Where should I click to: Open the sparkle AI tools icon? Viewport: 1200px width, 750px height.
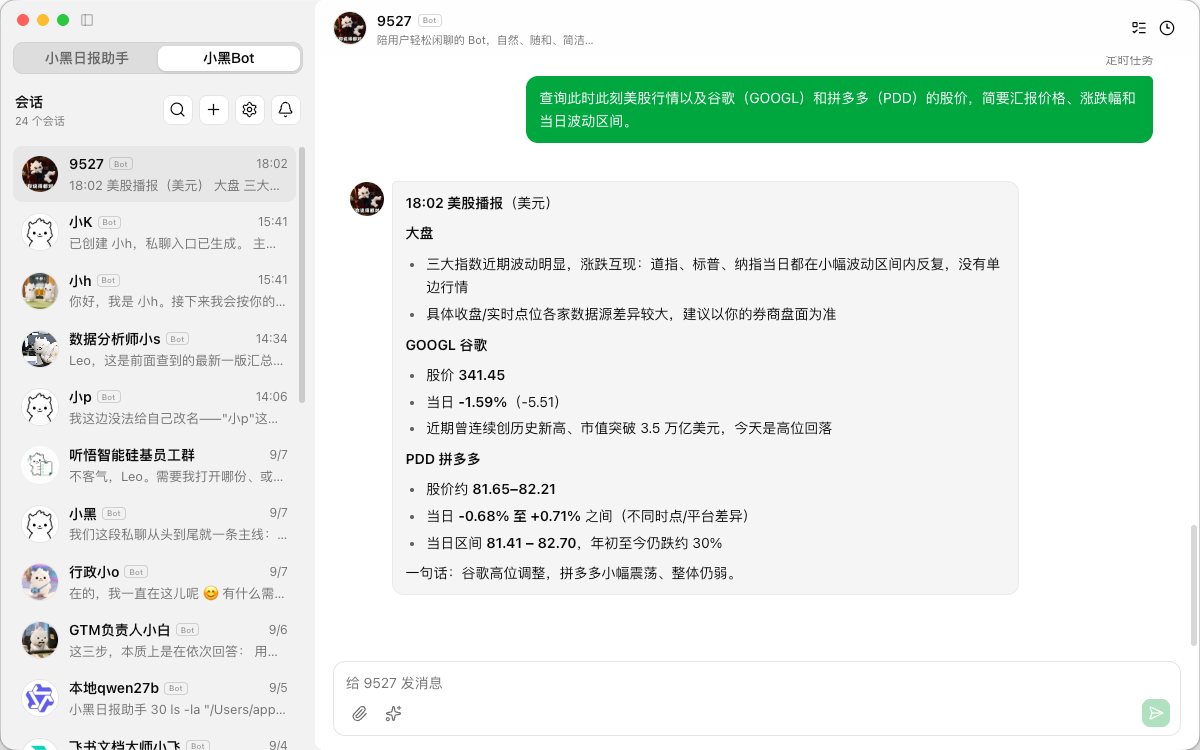click(x=393, y=713)
